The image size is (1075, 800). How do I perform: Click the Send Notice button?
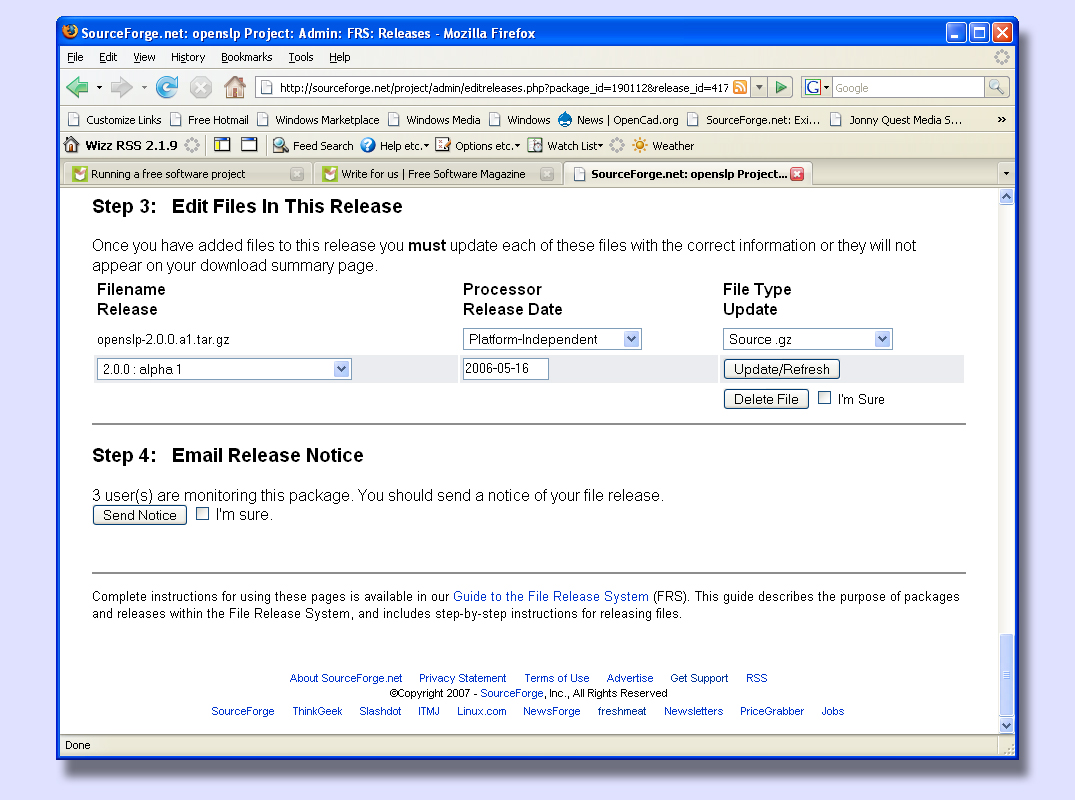(x=140, y=515)
